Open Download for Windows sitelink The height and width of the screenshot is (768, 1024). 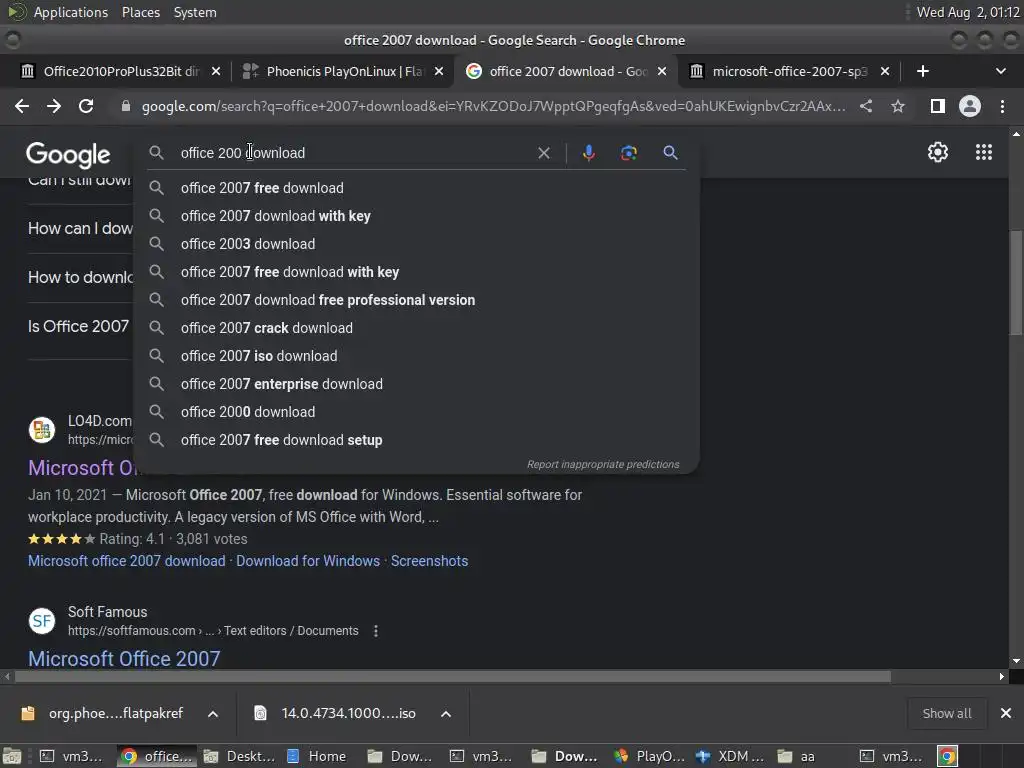coord(308,561)
